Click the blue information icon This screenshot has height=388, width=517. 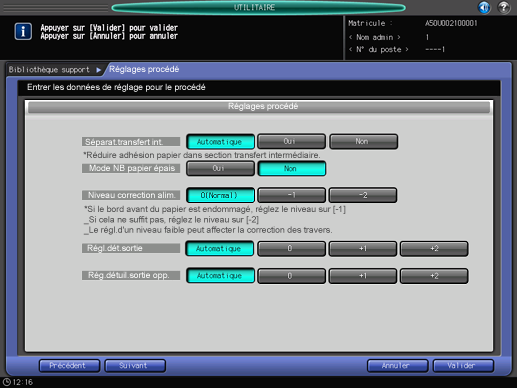coord(23,32)
